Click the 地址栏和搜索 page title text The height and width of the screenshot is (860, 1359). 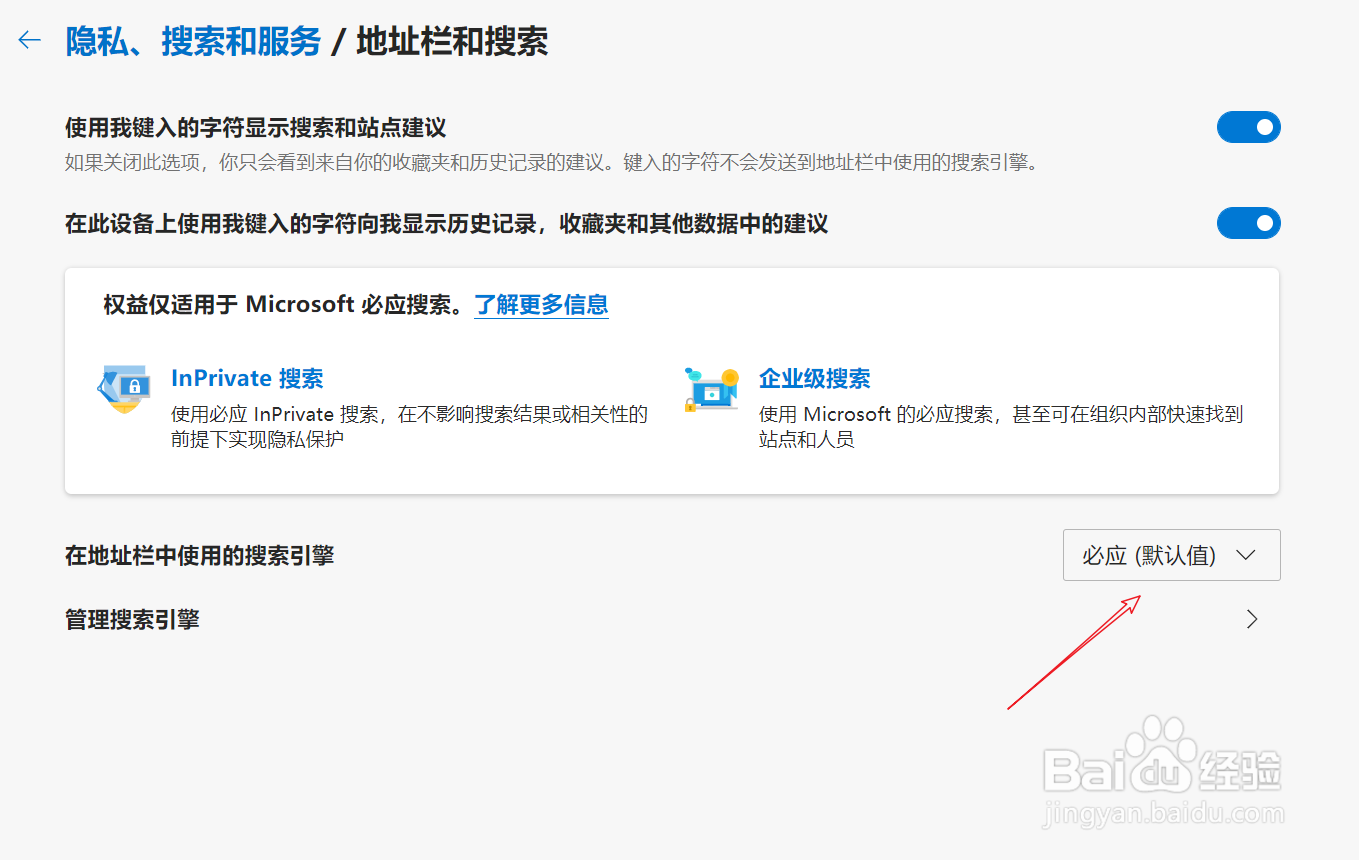452,41
